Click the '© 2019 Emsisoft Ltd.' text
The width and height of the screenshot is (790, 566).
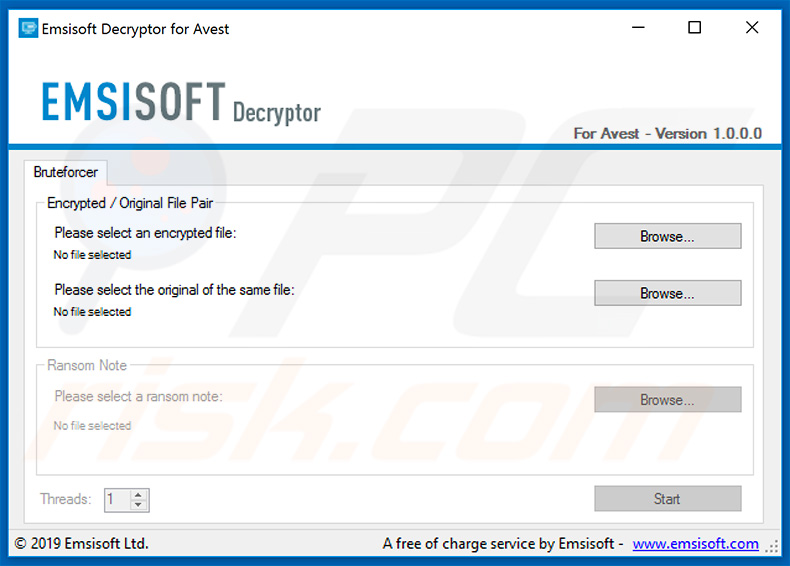coord(82,543)
